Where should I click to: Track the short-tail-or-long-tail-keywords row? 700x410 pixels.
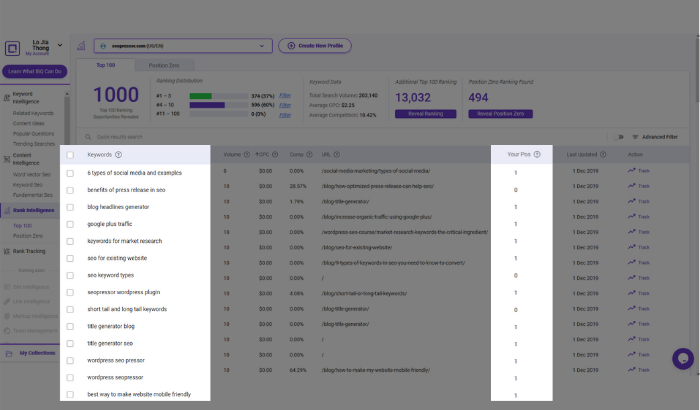(x=639, y=293)
